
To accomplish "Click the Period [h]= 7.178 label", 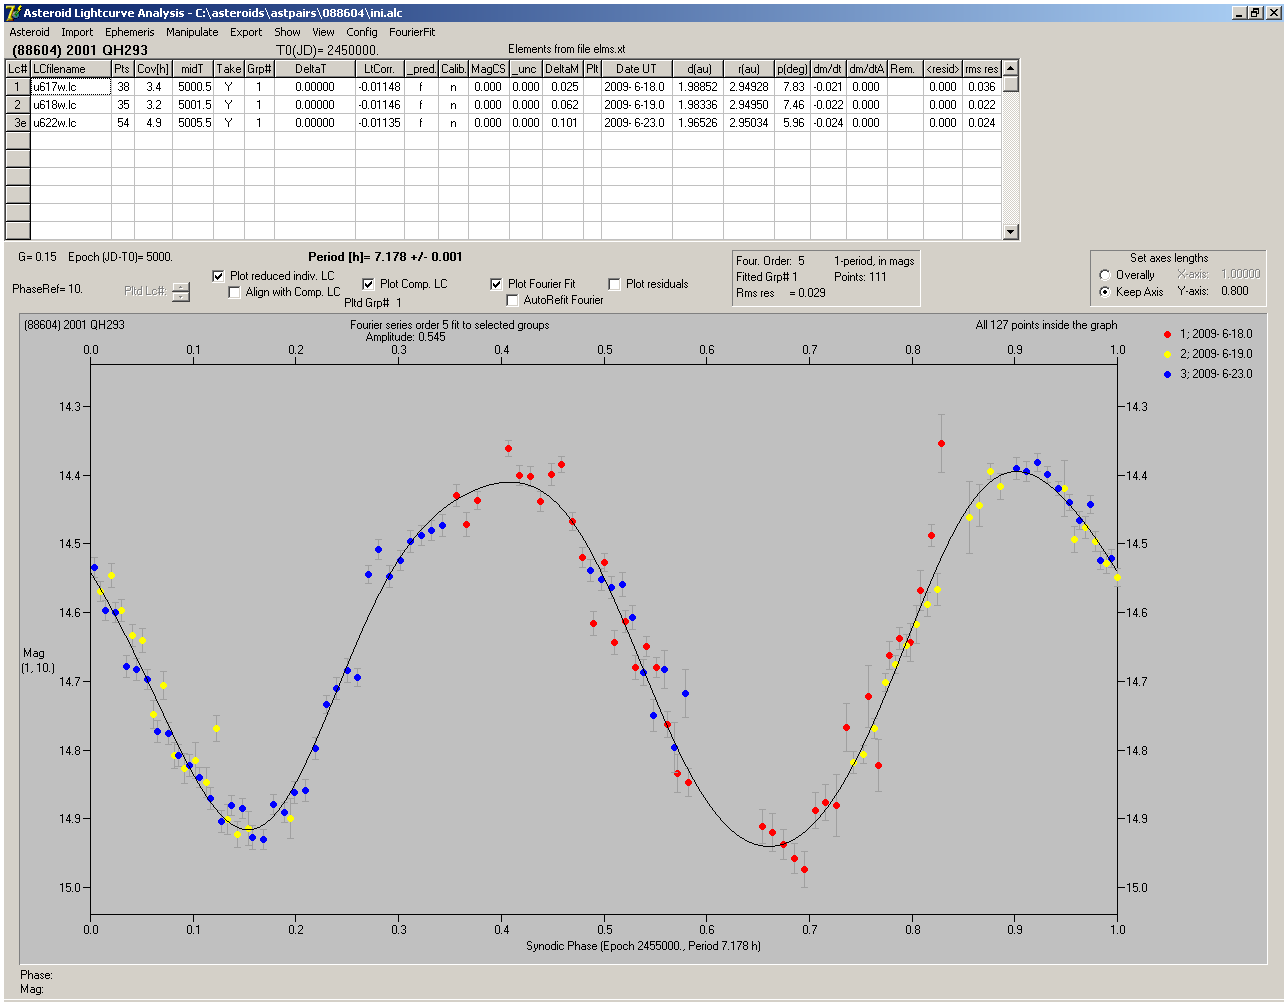I will pos(385,257).
